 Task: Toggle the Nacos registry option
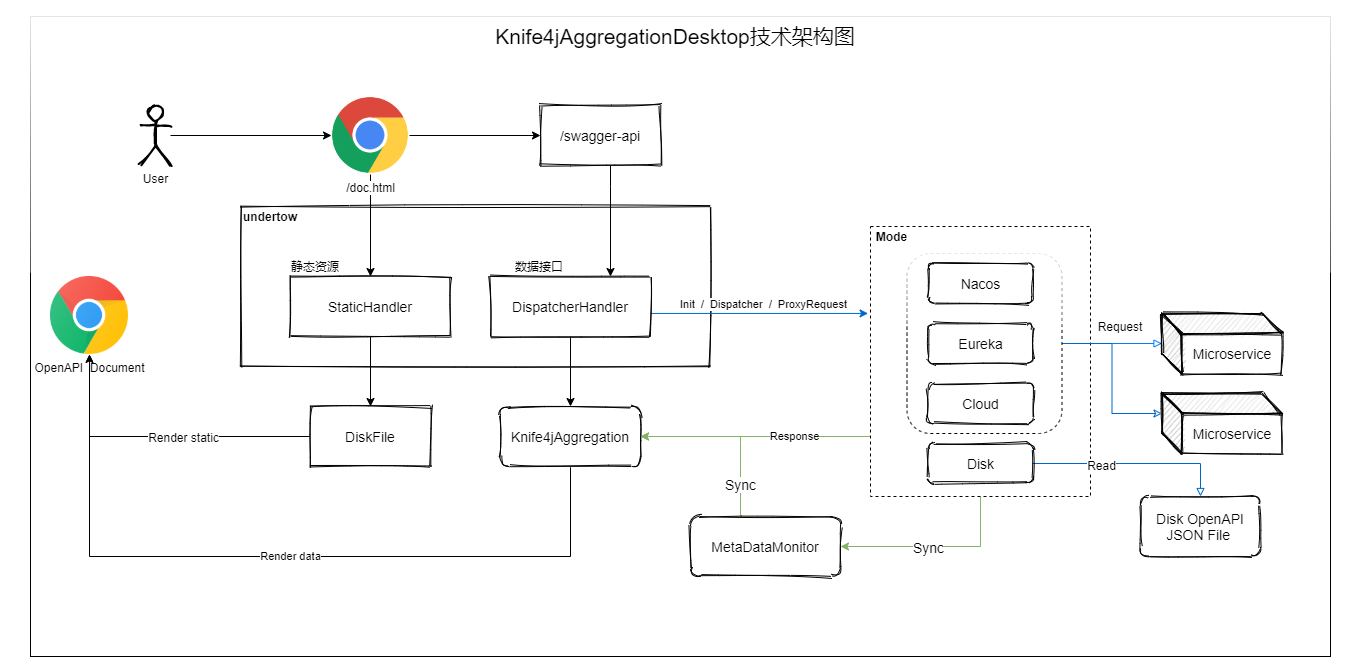click(x=980, y=283)
